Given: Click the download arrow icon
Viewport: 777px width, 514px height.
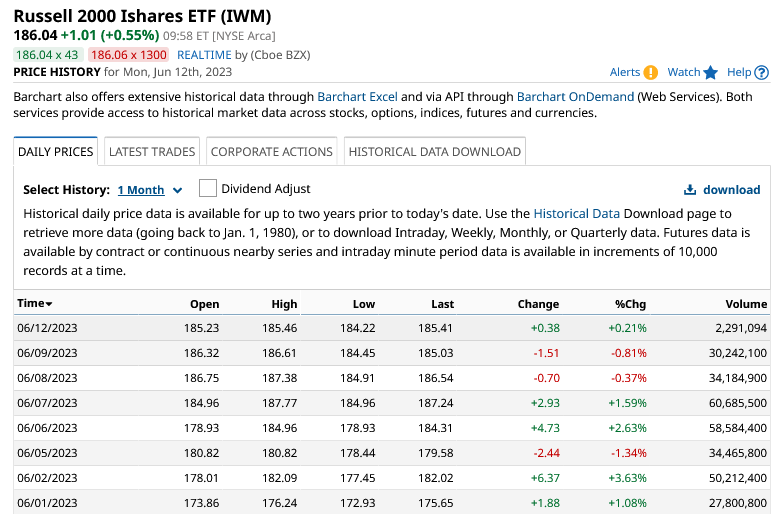Looking at the screenshot, I should tap(690, 190).
